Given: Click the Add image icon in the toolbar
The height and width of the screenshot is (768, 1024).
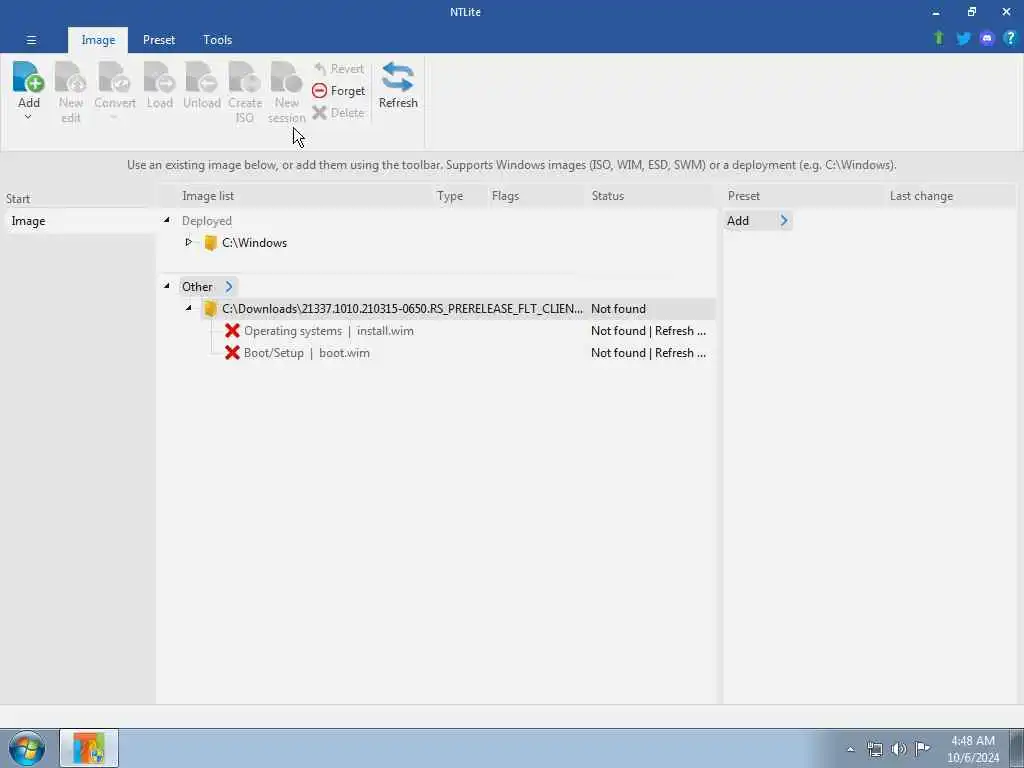Looking at the screenshot, I should pyautogui.click(x=29, y=77).
